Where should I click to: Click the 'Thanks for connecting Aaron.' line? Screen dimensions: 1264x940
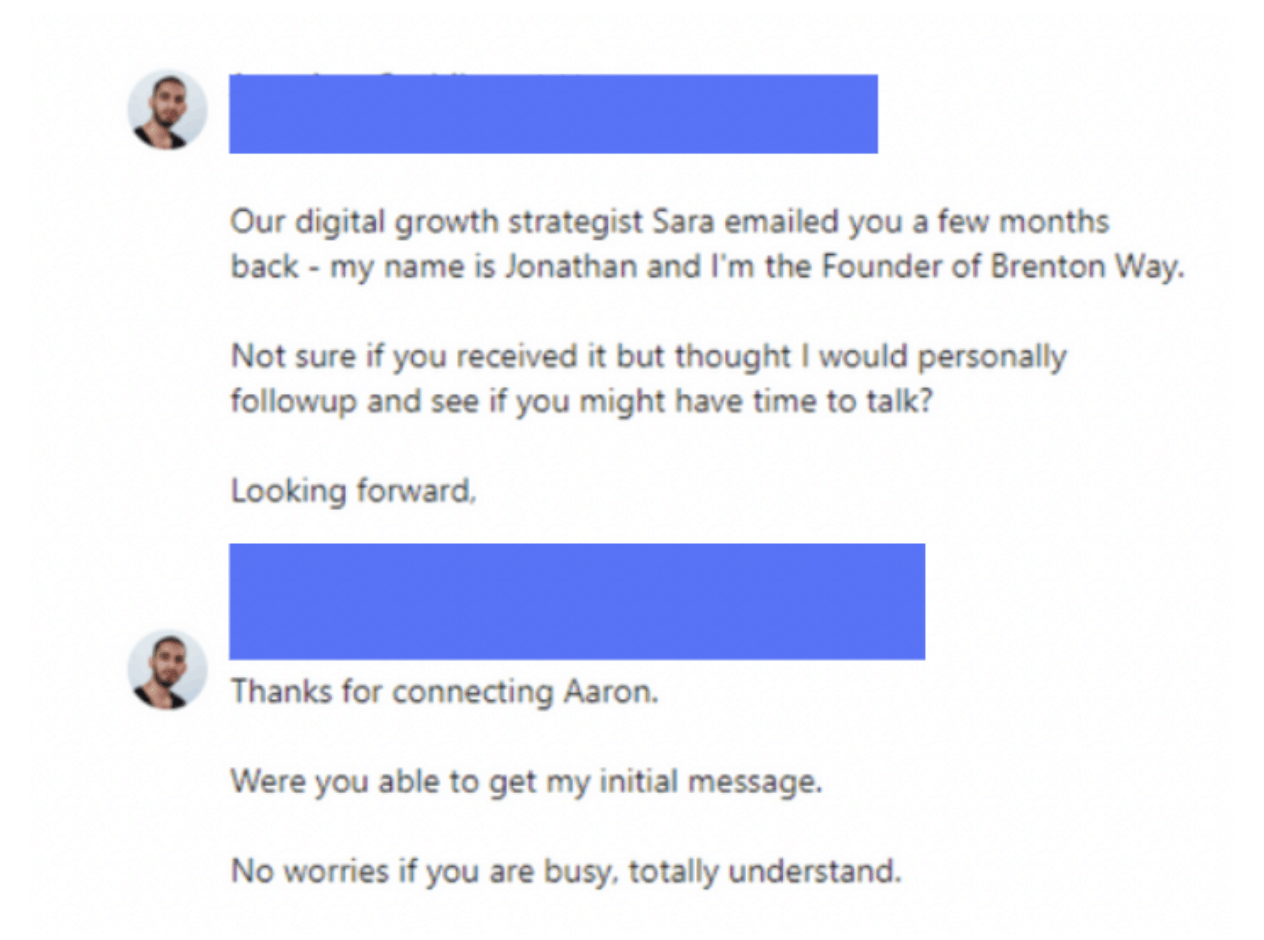pyautogui.click(x=445, y=692)
